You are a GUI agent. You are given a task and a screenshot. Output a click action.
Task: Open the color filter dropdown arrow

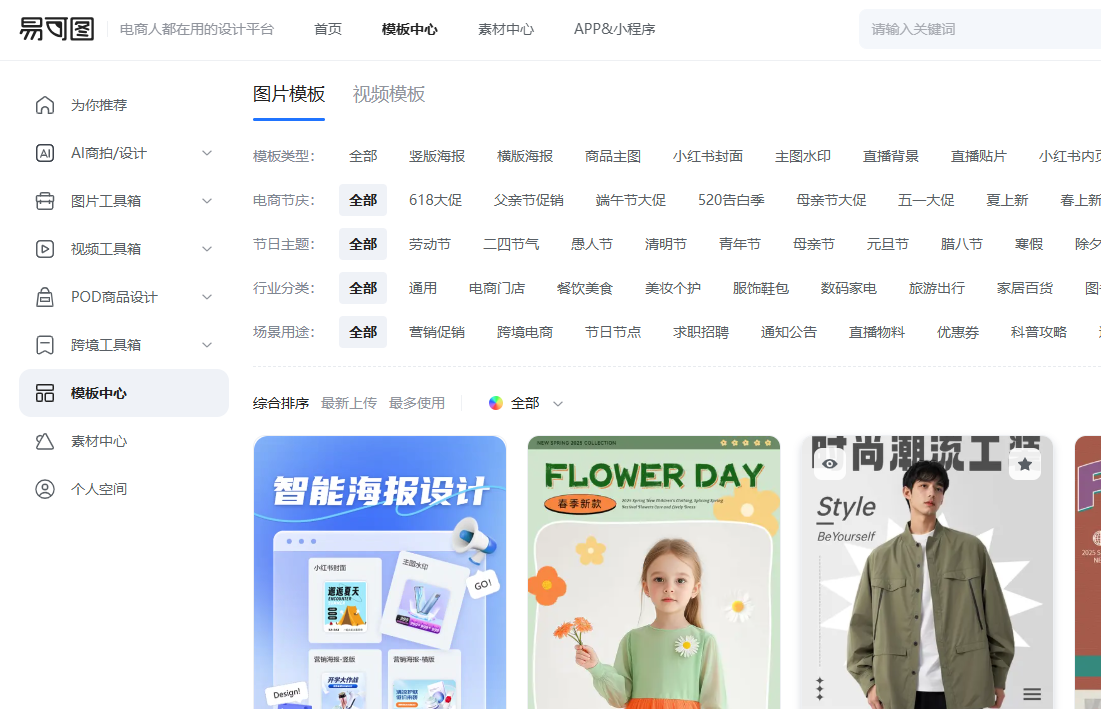[558, 404]
